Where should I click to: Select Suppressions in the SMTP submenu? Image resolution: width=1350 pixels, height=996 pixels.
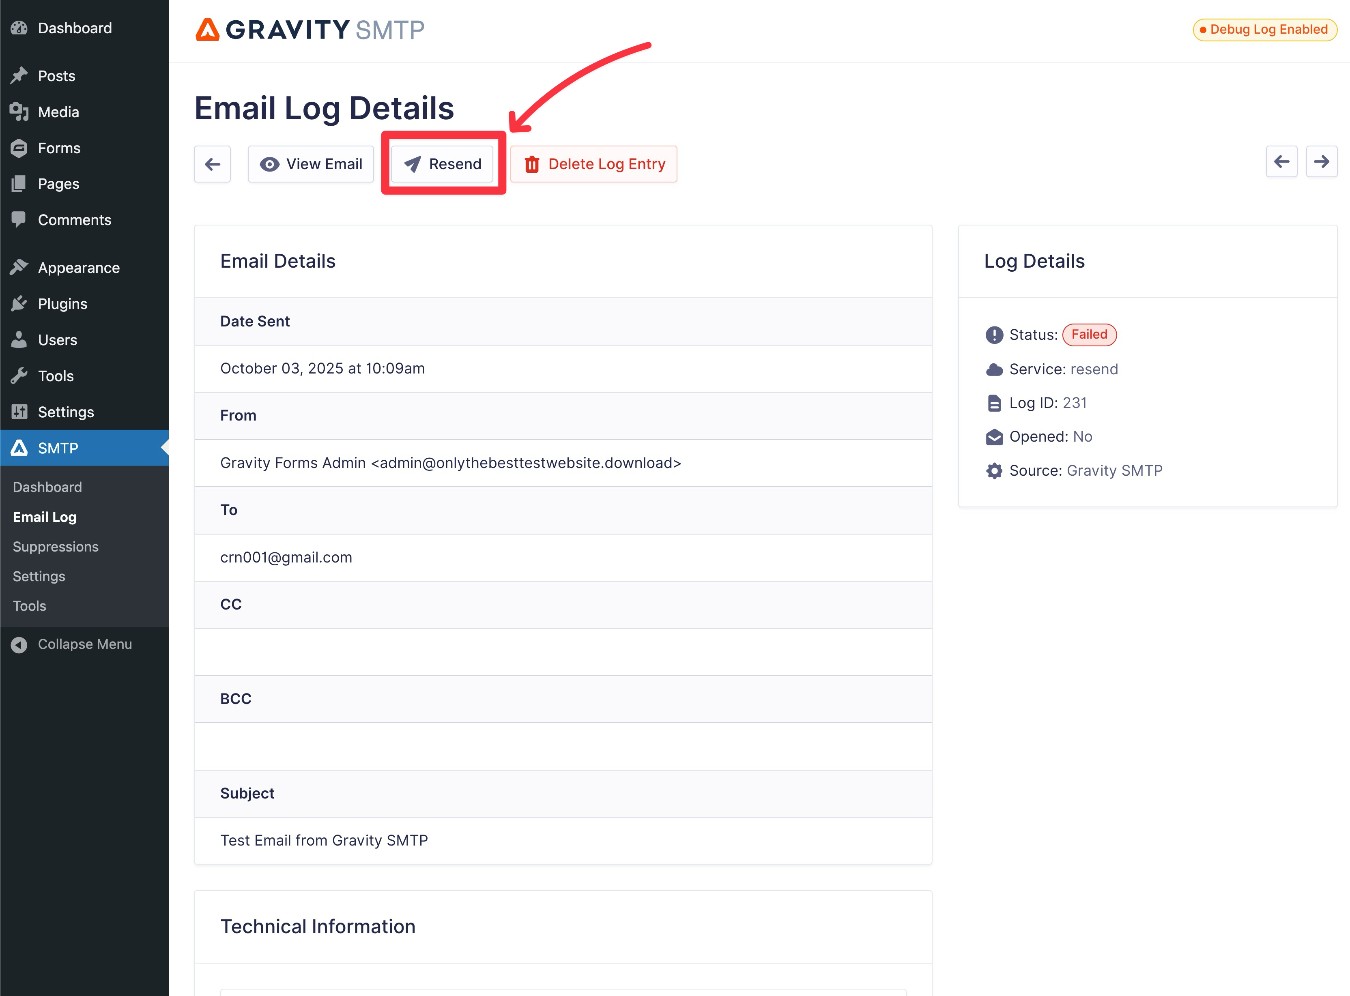coord(55,546)
